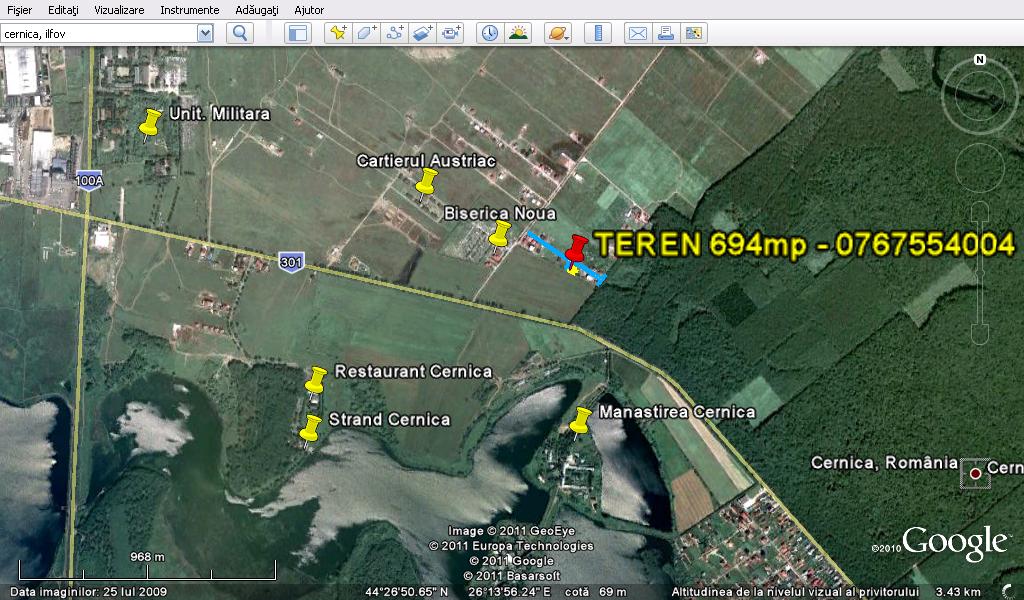Toggle historical imagery clock button
The height and width of the screenshot is (600, 1024).
click(489, 33)
